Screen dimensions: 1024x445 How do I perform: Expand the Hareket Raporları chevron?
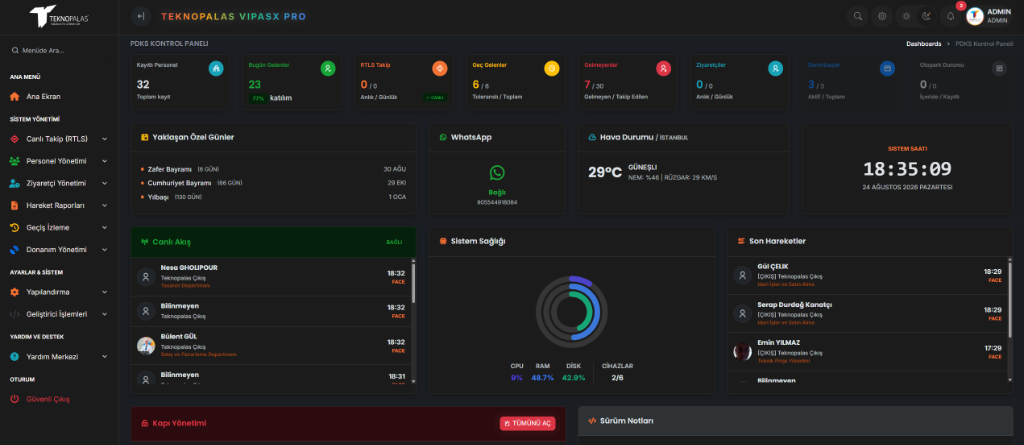pyautogui.click(x=104, y=205)
